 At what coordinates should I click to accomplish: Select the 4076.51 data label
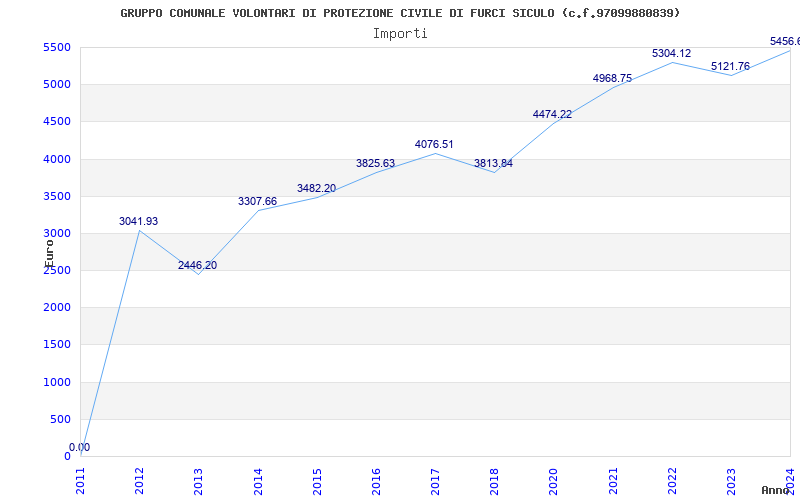point(434,144)
